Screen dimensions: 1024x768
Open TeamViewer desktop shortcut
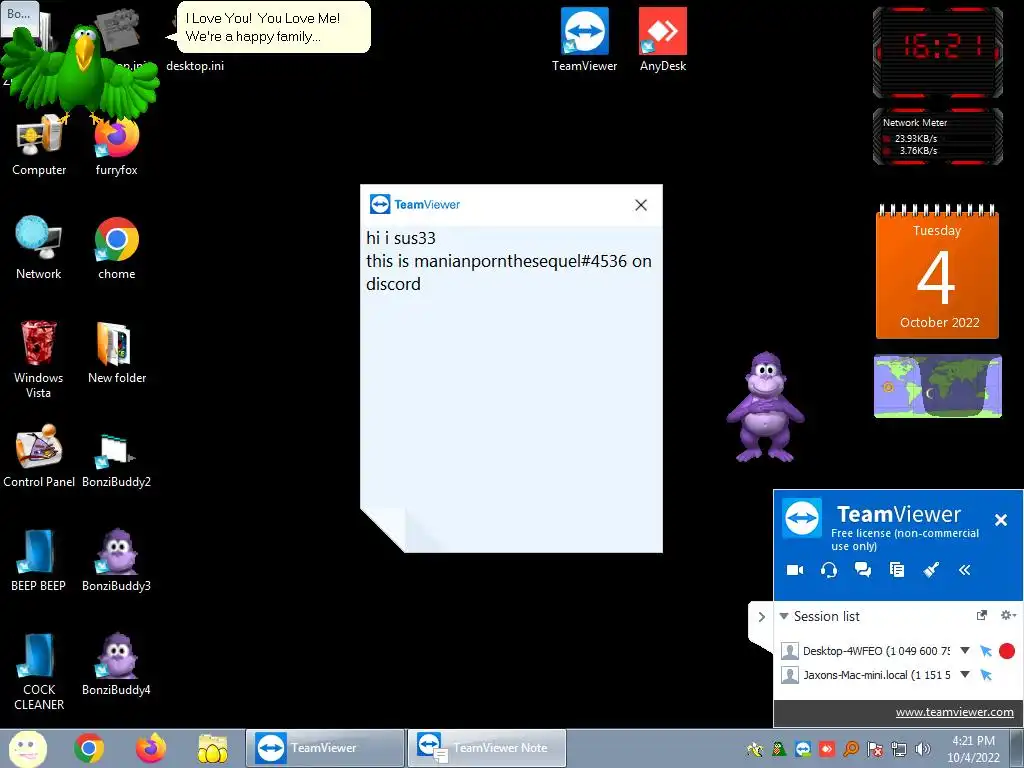pos(584,40)
